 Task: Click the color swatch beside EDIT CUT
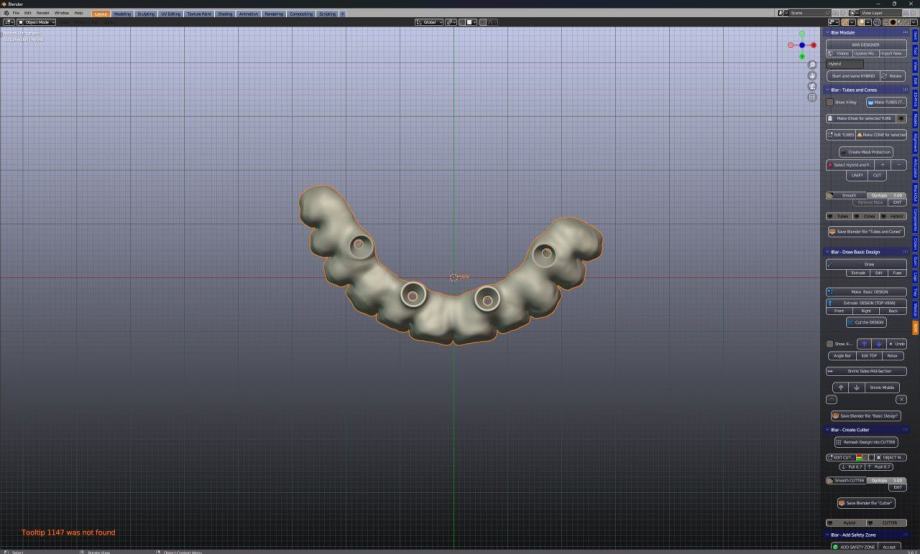click(859, 458)
